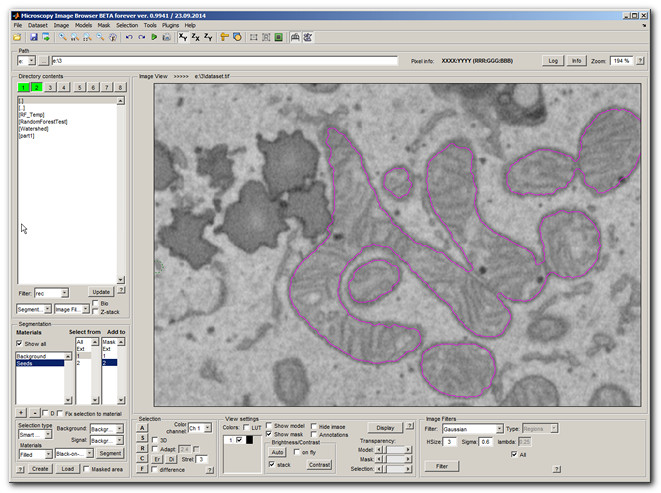Click the first zoom magnifier toolbar icon
Viewport: 661px width, 493px height.
click(x=62, y=37)
